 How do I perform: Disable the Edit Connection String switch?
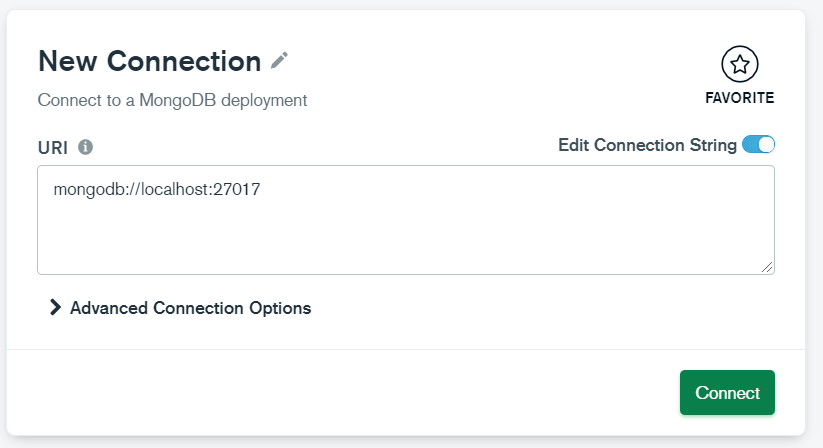point(758,145)
